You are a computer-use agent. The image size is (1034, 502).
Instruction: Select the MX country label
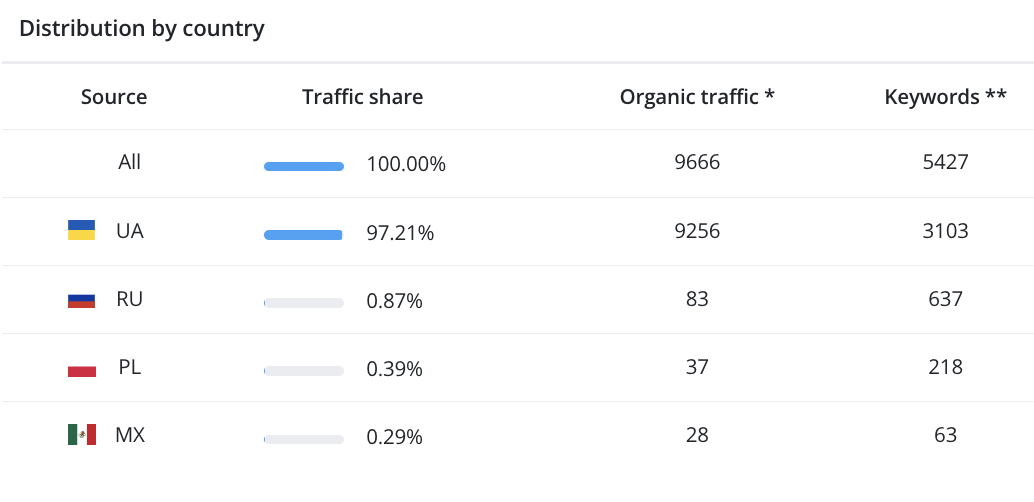click(130, 435)
